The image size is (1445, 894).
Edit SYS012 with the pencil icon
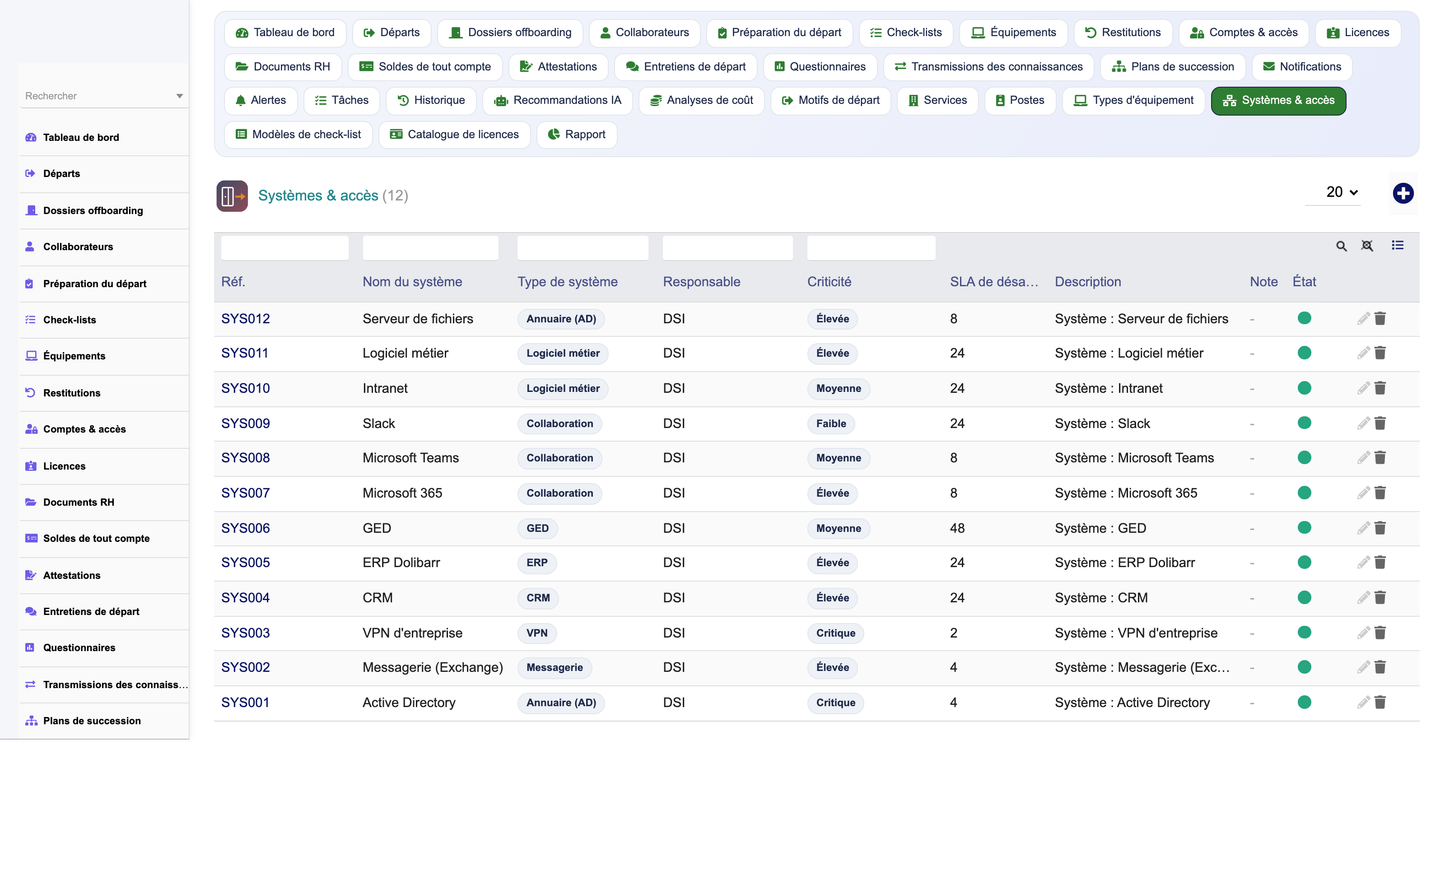[x=1363, y=319]
